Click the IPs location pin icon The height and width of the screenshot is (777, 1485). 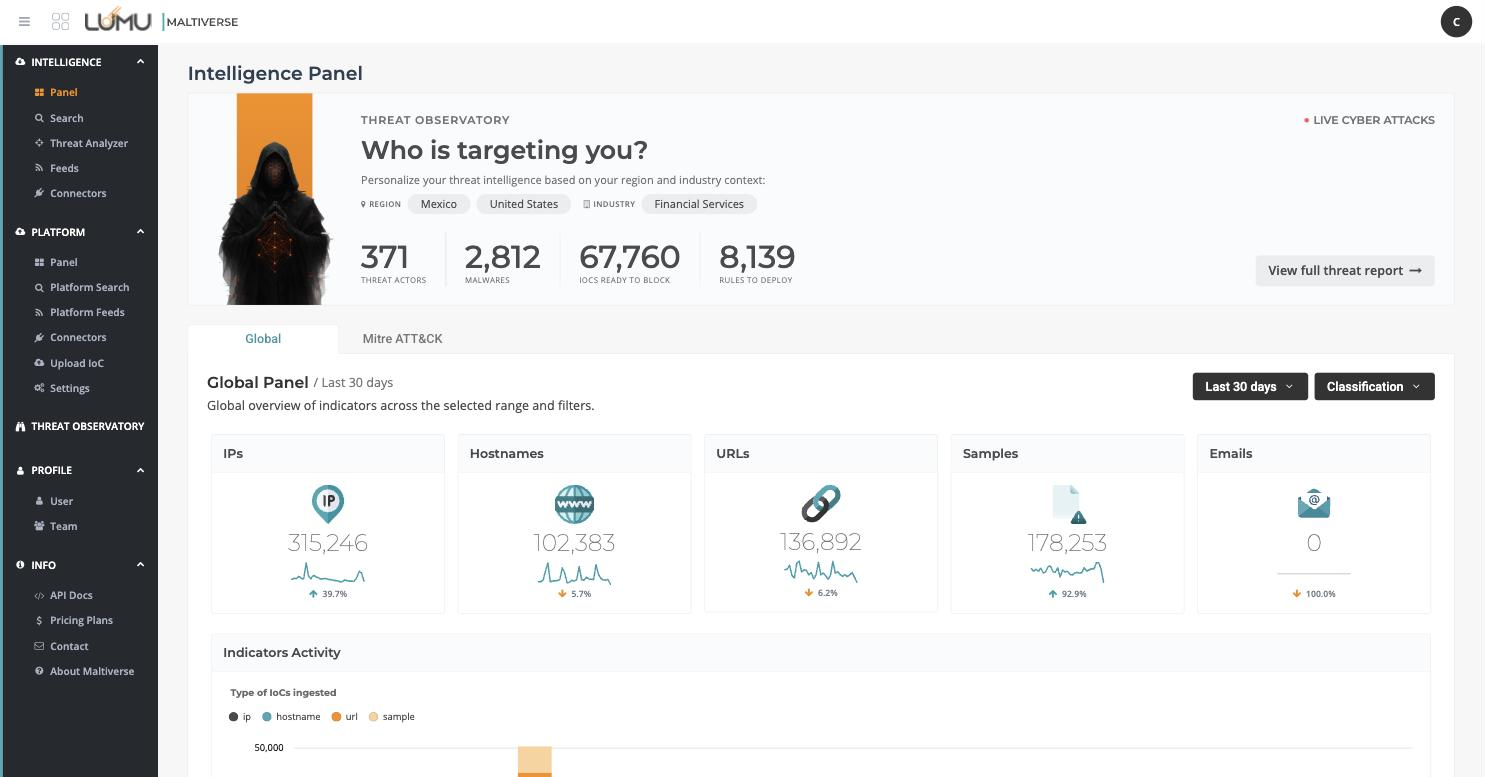[x=328, y=503]
